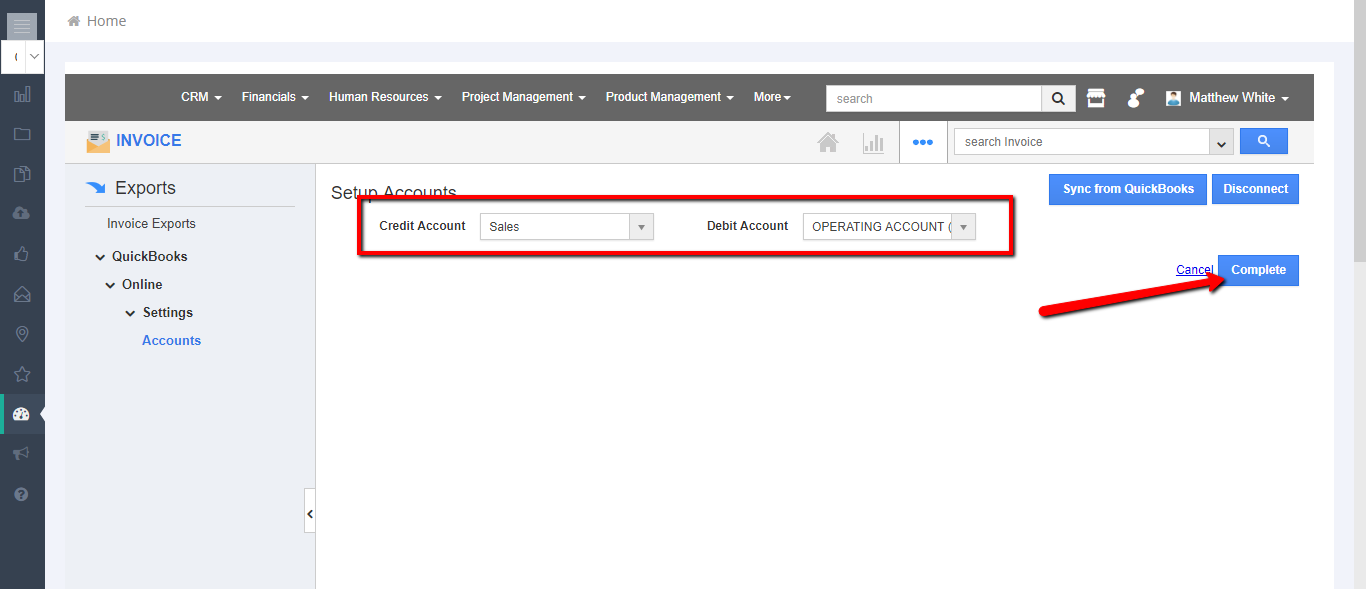The width and height of the screenshot is (1366, 589).
Task: Open the Human Resources menu
Action: click(385, 97)
